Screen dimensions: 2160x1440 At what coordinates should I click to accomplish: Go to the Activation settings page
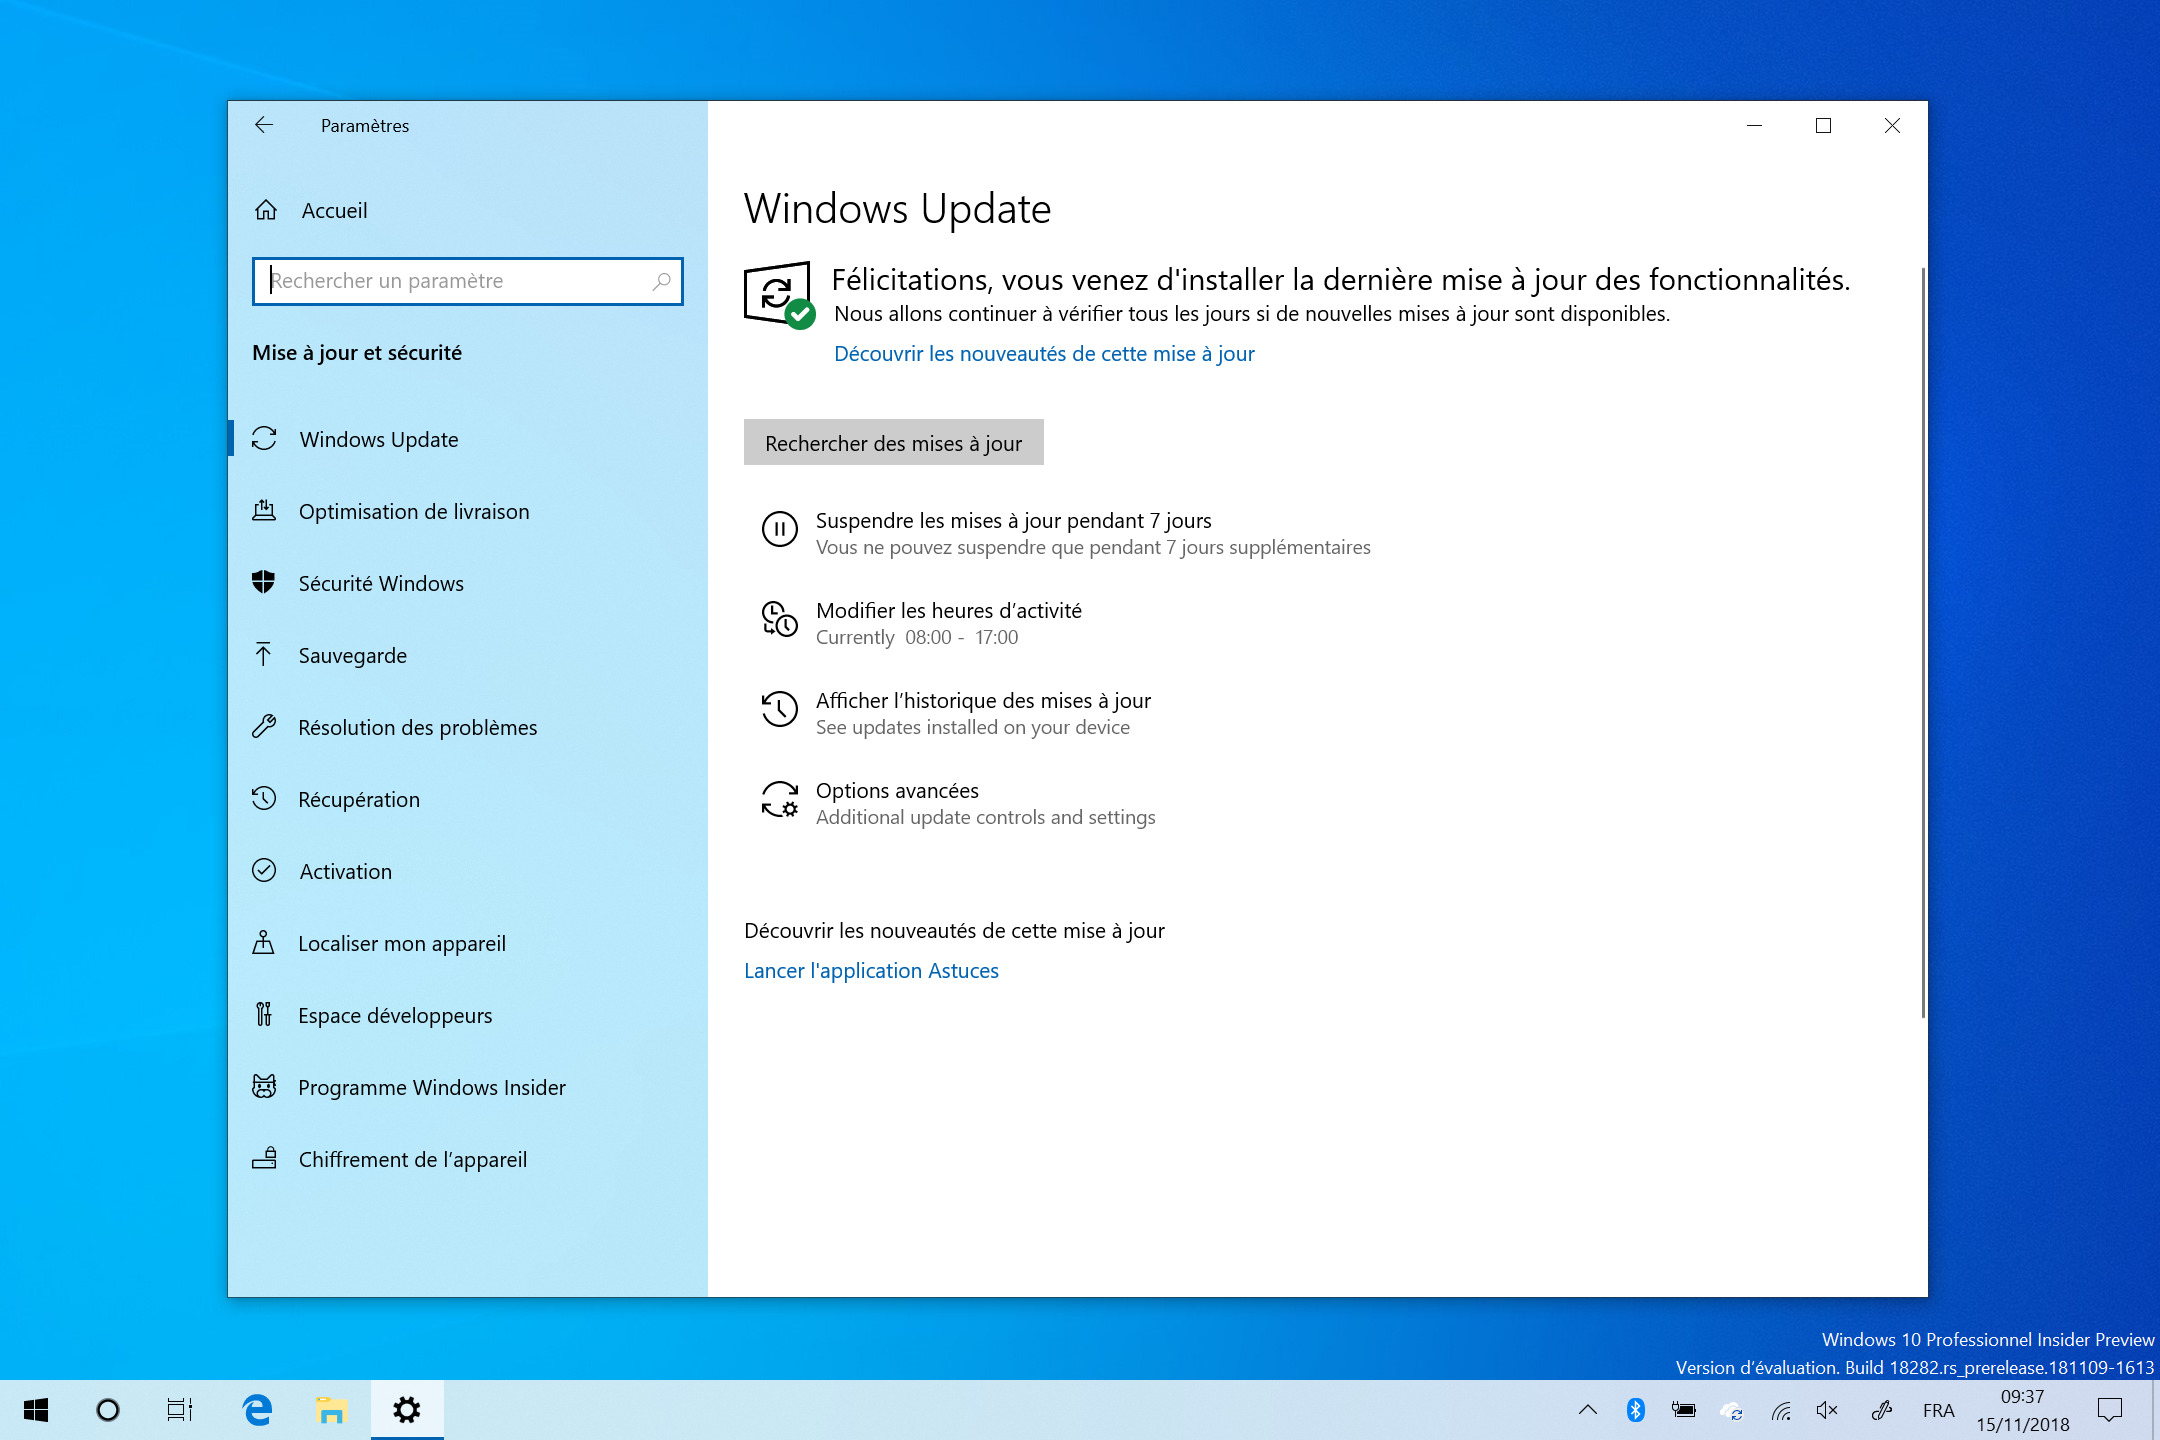(x=345, y=871)
